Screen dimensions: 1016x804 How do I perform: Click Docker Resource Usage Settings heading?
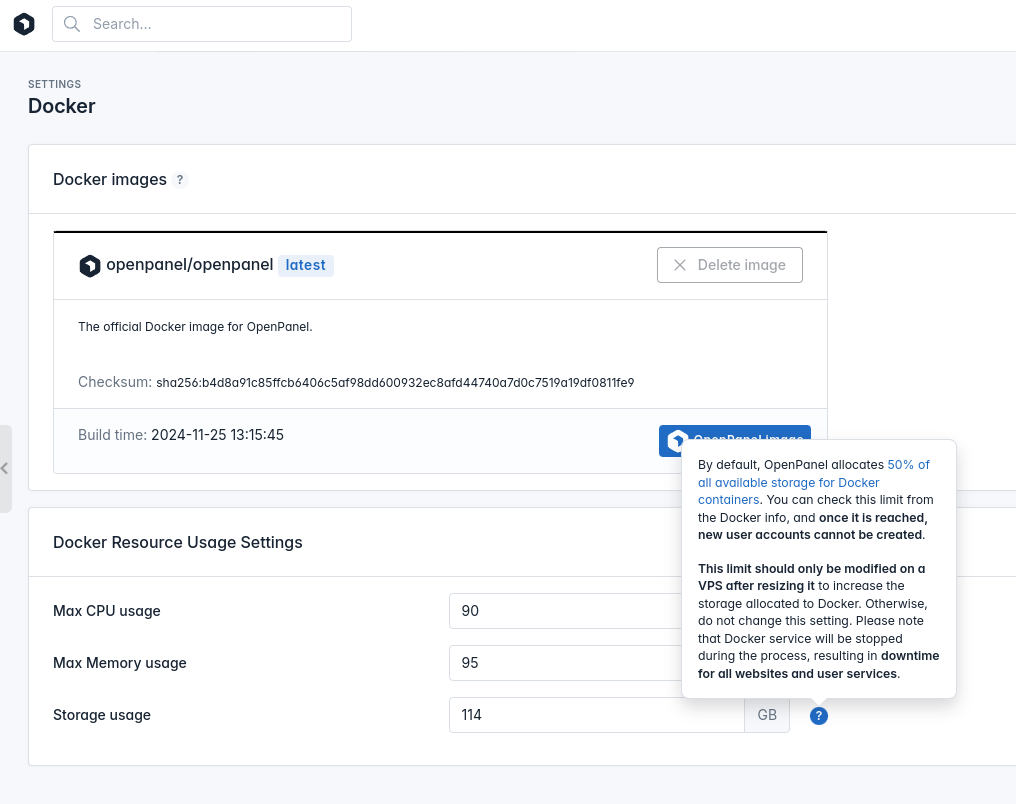tap(178, 542)
